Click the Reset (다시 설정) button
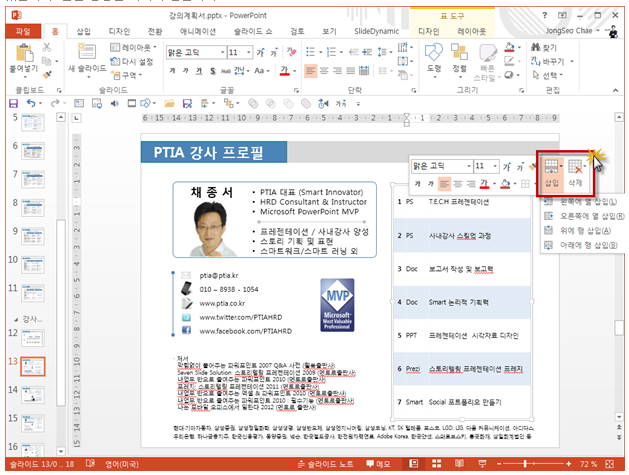This screenshot has width=629, height=475. (x=132, y=61)
